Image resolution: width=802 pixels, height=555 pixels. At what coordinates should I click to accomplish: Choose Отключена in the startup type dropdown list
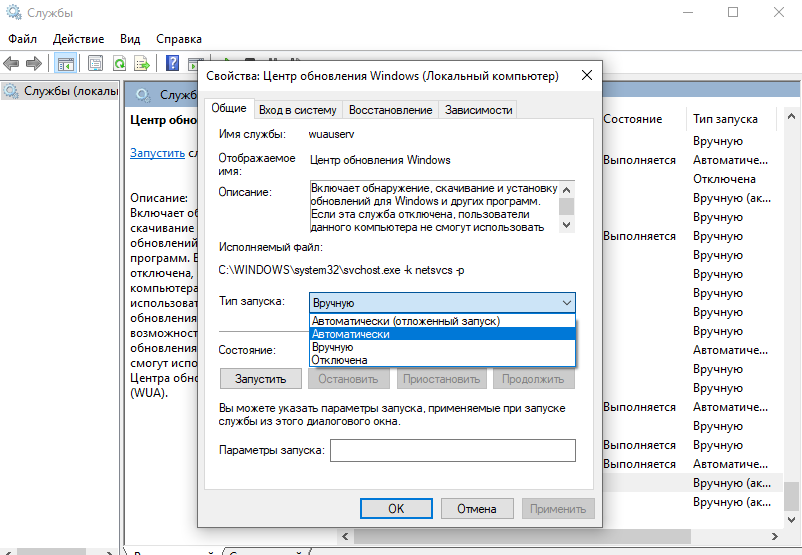click(x=442, y=360)
